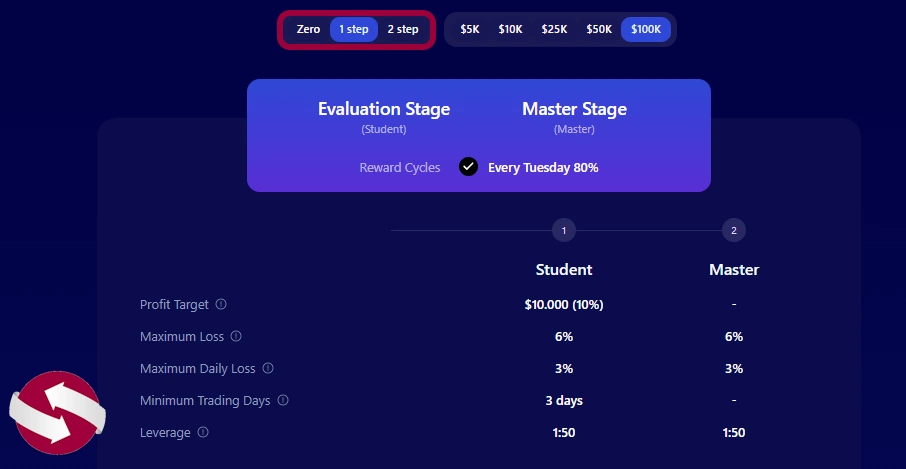Select the $10K account size
The width and height of the screenshot is (906, 469).
pyautogui.click(x=511, y=29)
